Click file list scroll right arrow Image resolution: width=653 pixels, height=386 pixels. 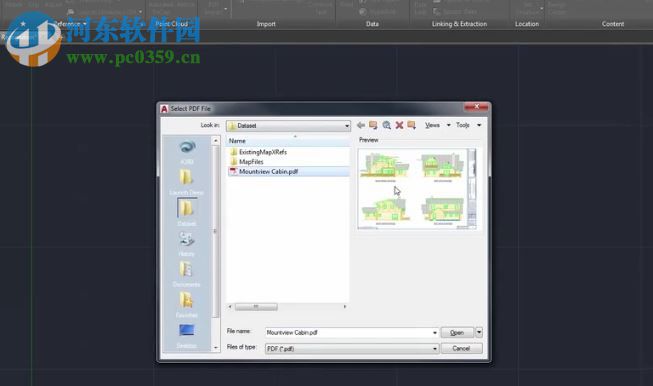coord(345,307)
